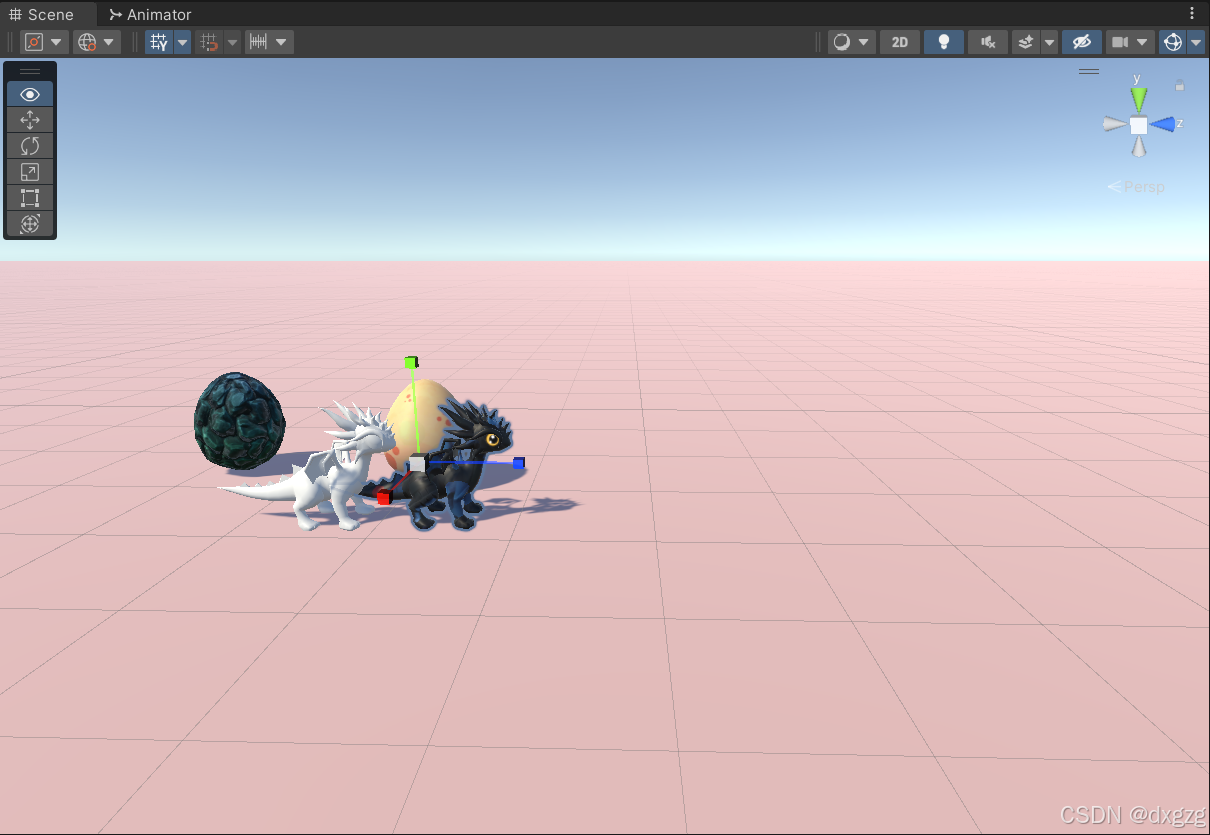Click the red X-axis gizmo handle

pos(384,497)
